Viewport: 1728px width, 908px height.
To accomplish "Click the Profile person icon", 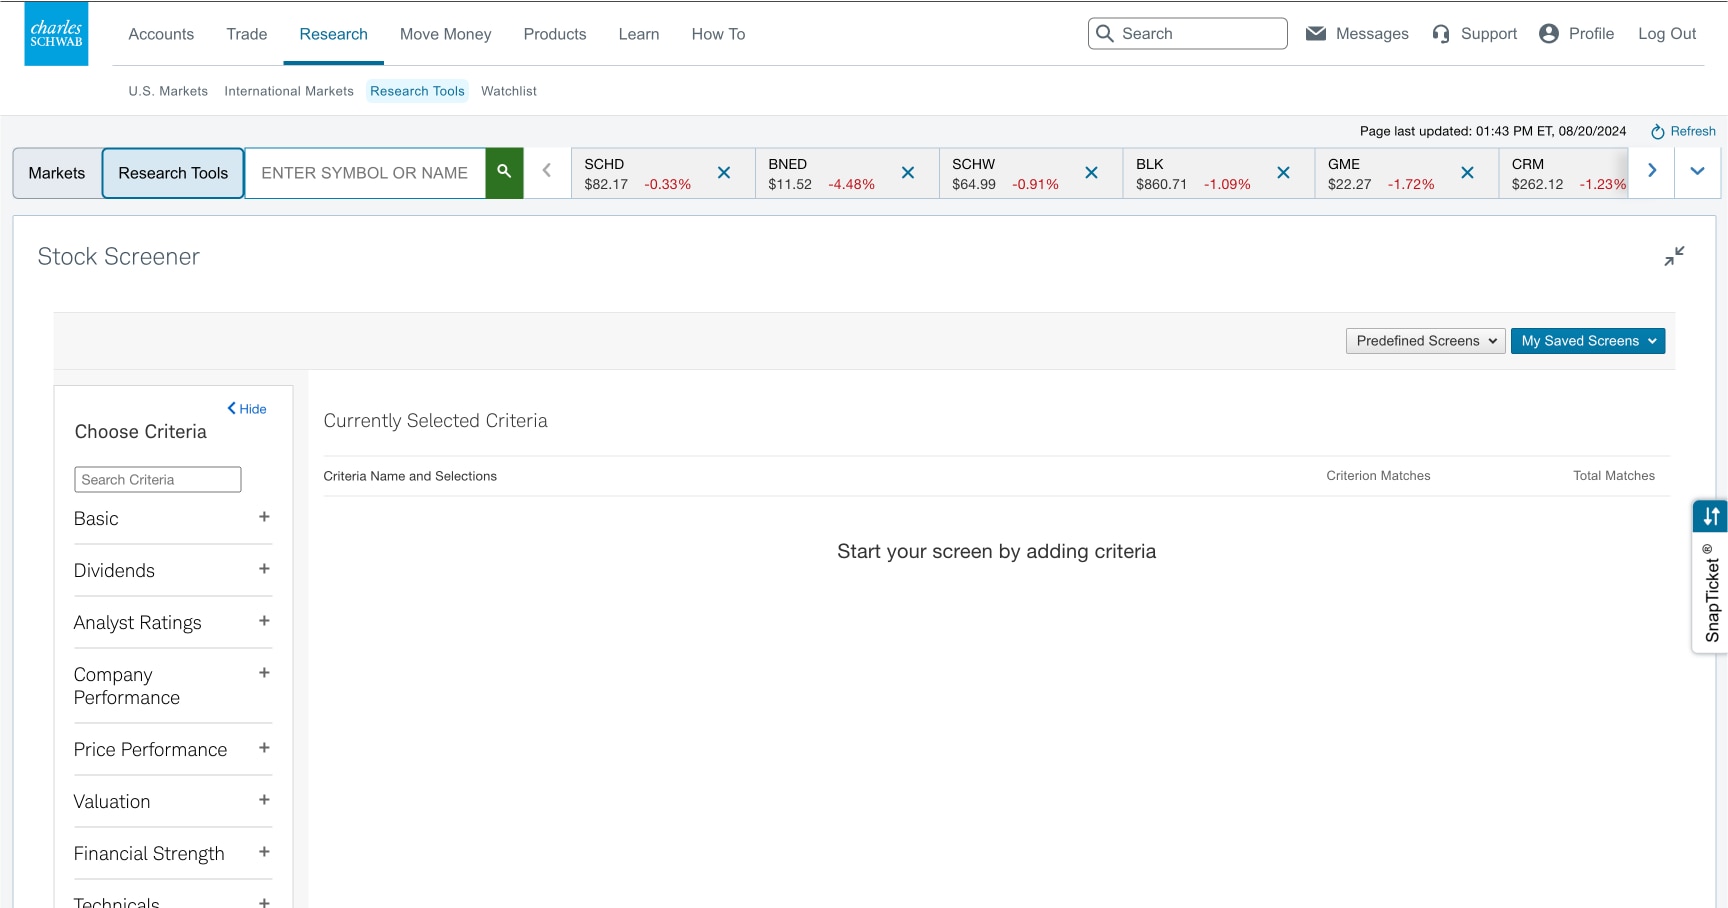I will [1549, 34].
